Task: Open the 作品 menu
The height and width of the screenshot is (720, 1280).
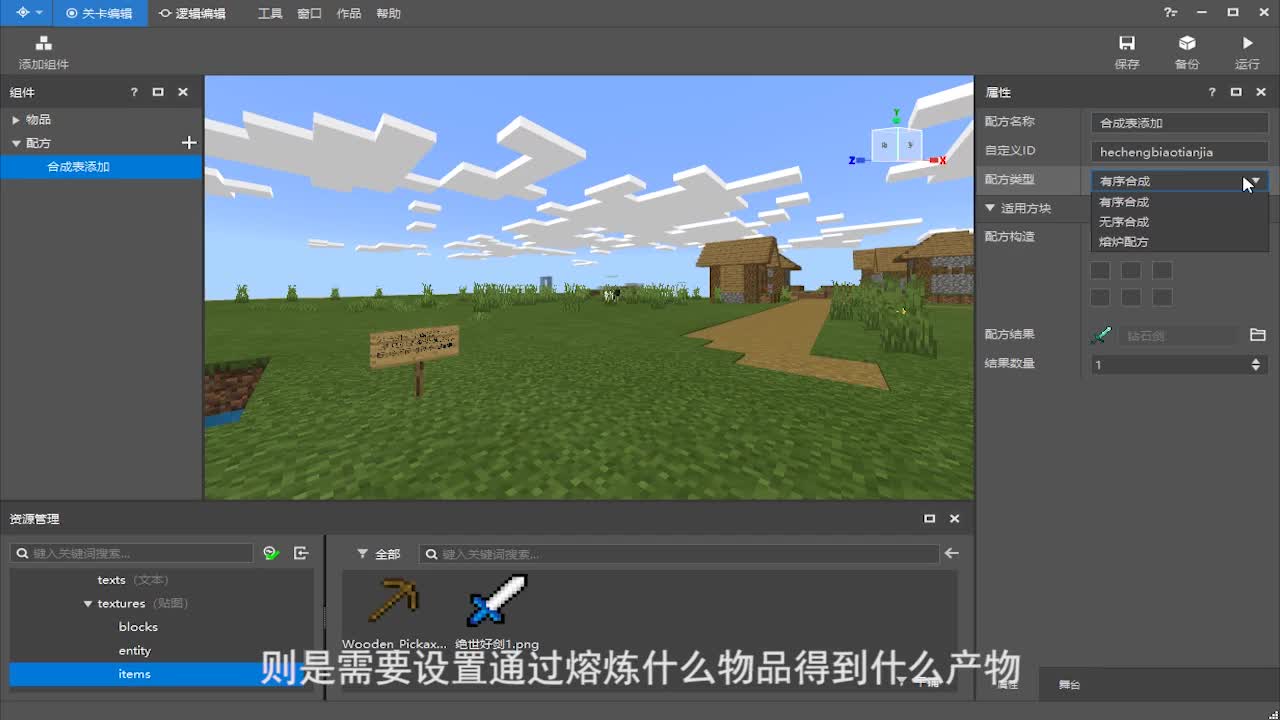Action: pos(349,13)
